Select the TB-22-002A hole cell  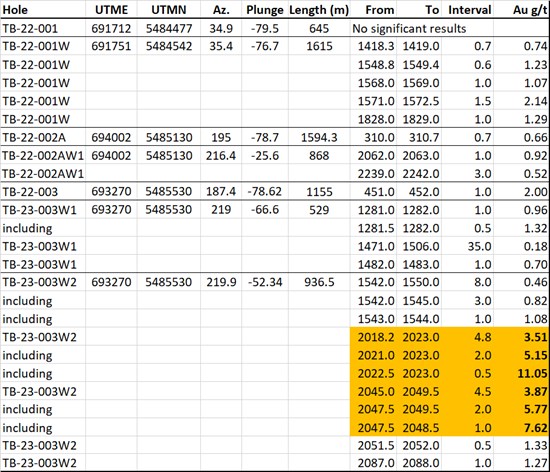34,137
